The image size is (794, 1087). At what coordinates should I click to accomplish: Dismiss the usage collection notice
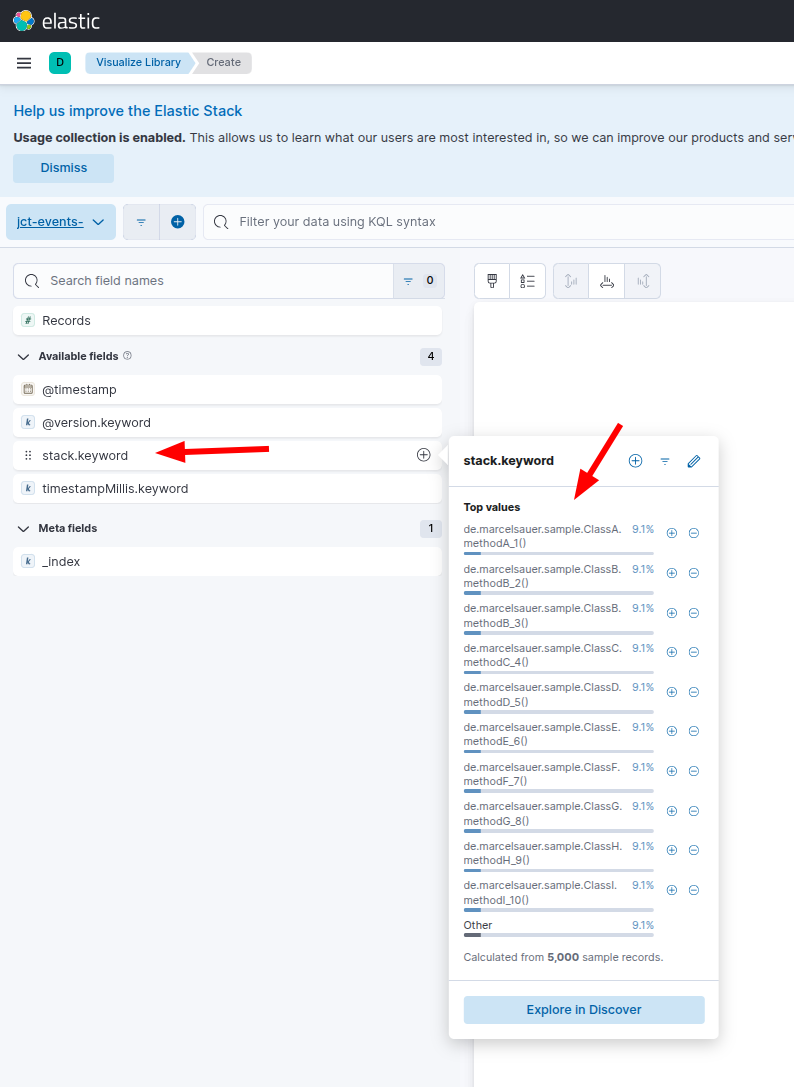tap(64, 168)
